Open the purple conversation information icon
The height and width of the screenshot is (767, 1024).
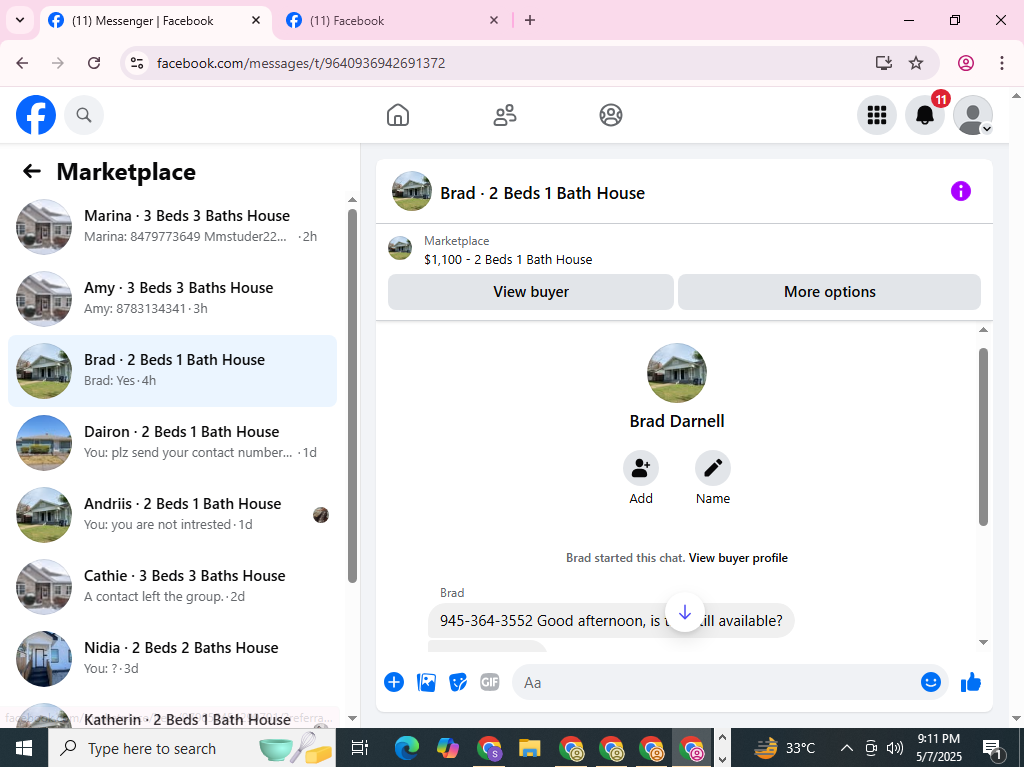point(961,191)
